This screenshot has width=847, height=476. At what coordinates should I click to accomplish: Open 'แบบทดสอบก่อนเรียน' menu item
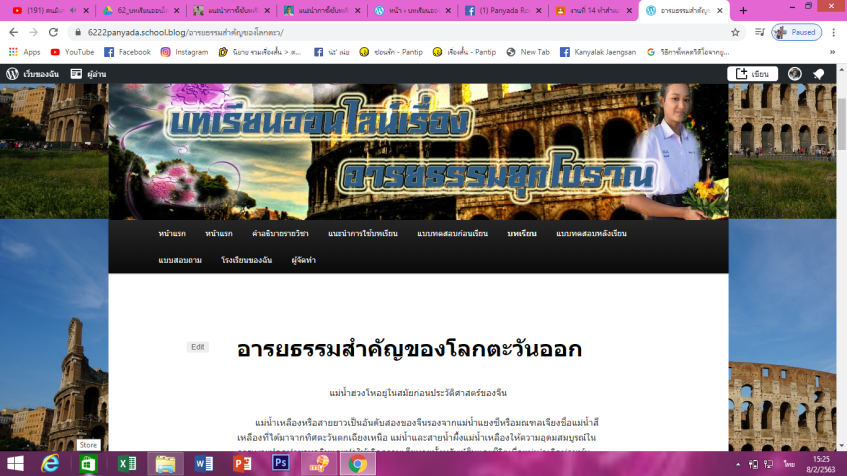[x=452, y=233]
